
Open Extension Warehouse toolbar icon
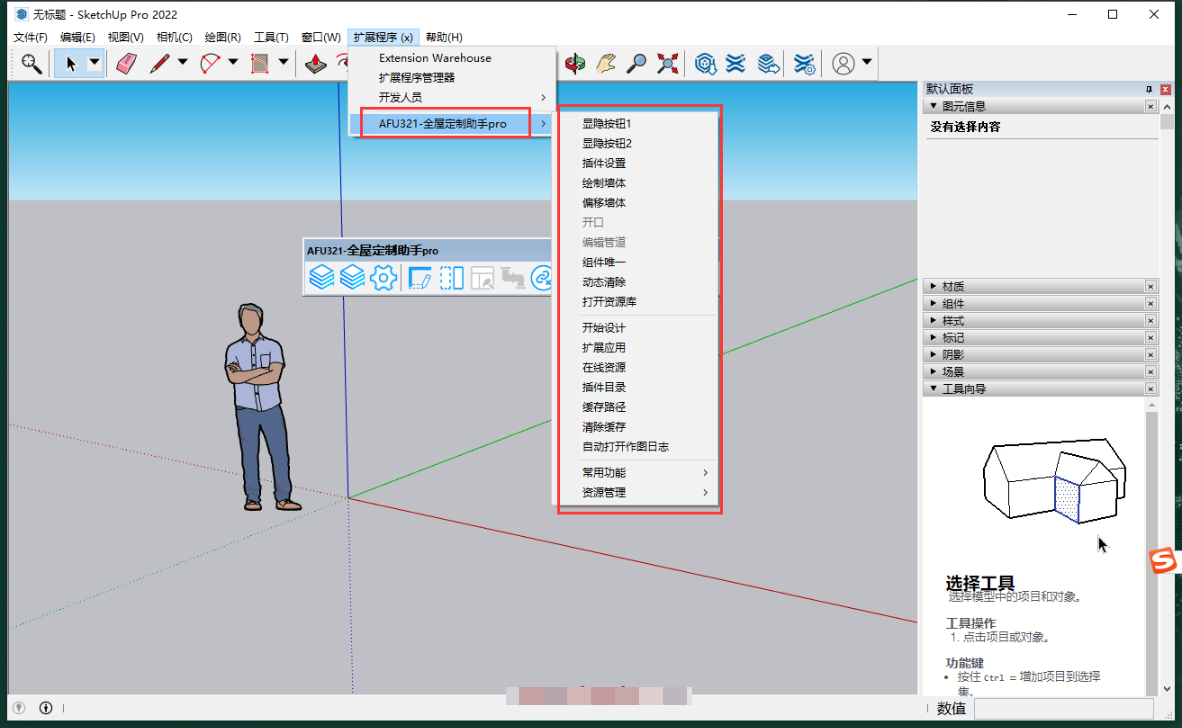(x=736, y=64)
